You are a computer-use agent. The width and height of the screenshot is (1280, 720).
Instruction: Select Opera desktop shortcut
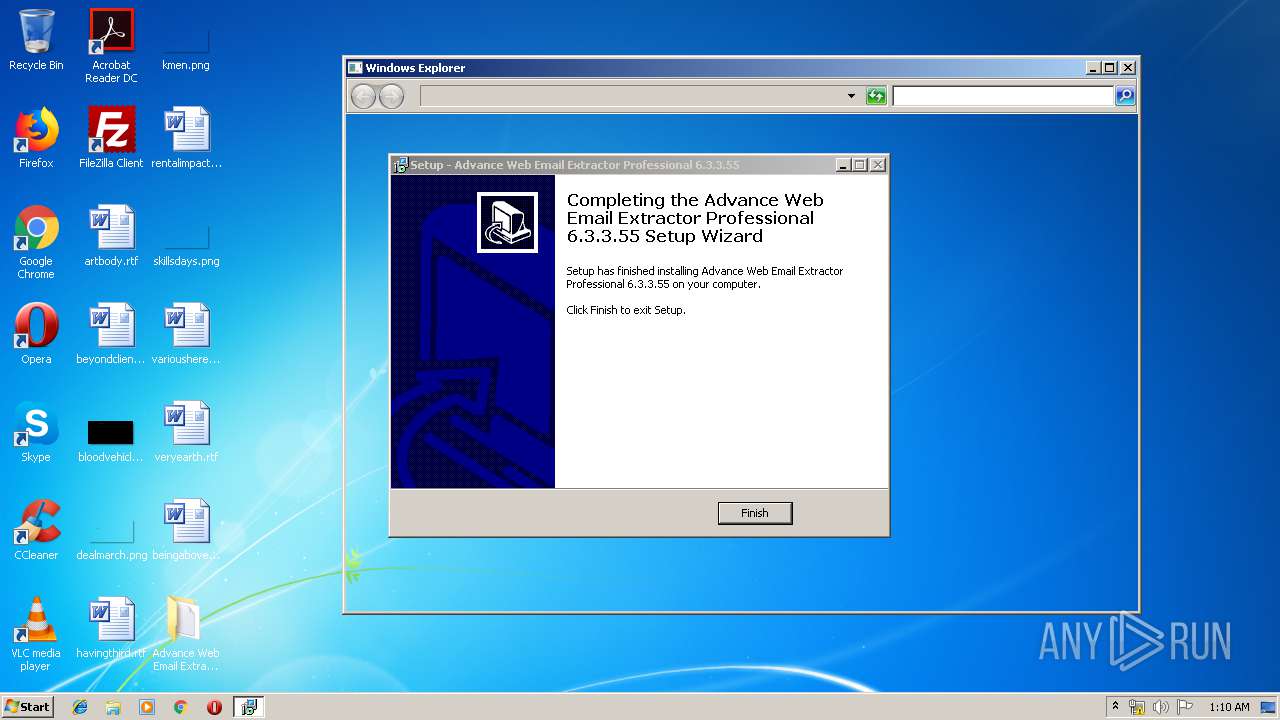click(36, 334)
